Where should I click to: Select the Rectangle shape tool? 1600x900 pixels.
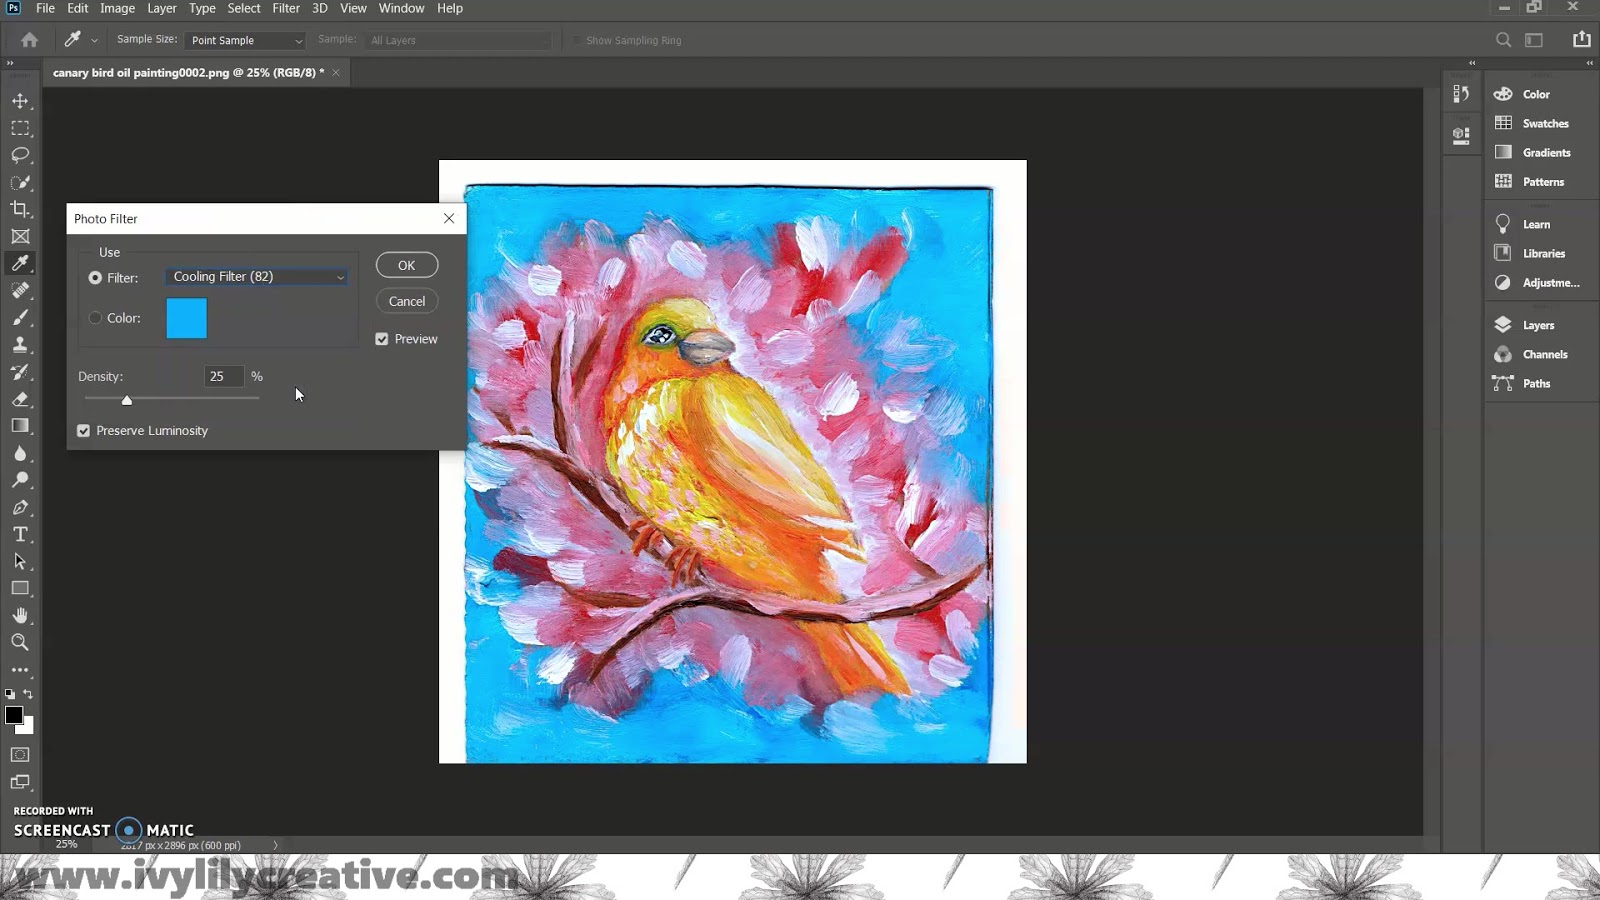[x=20, y=588]
